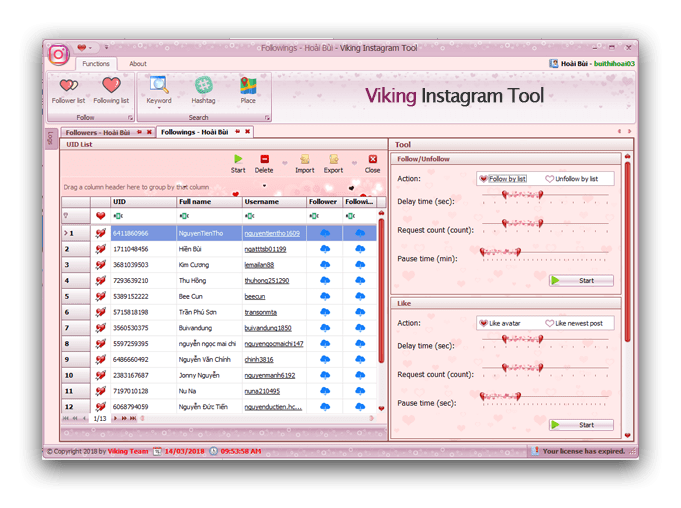Open the Follower column filter operator
The width and height of the screenshot is (681, 508).
tap(314, 216)
